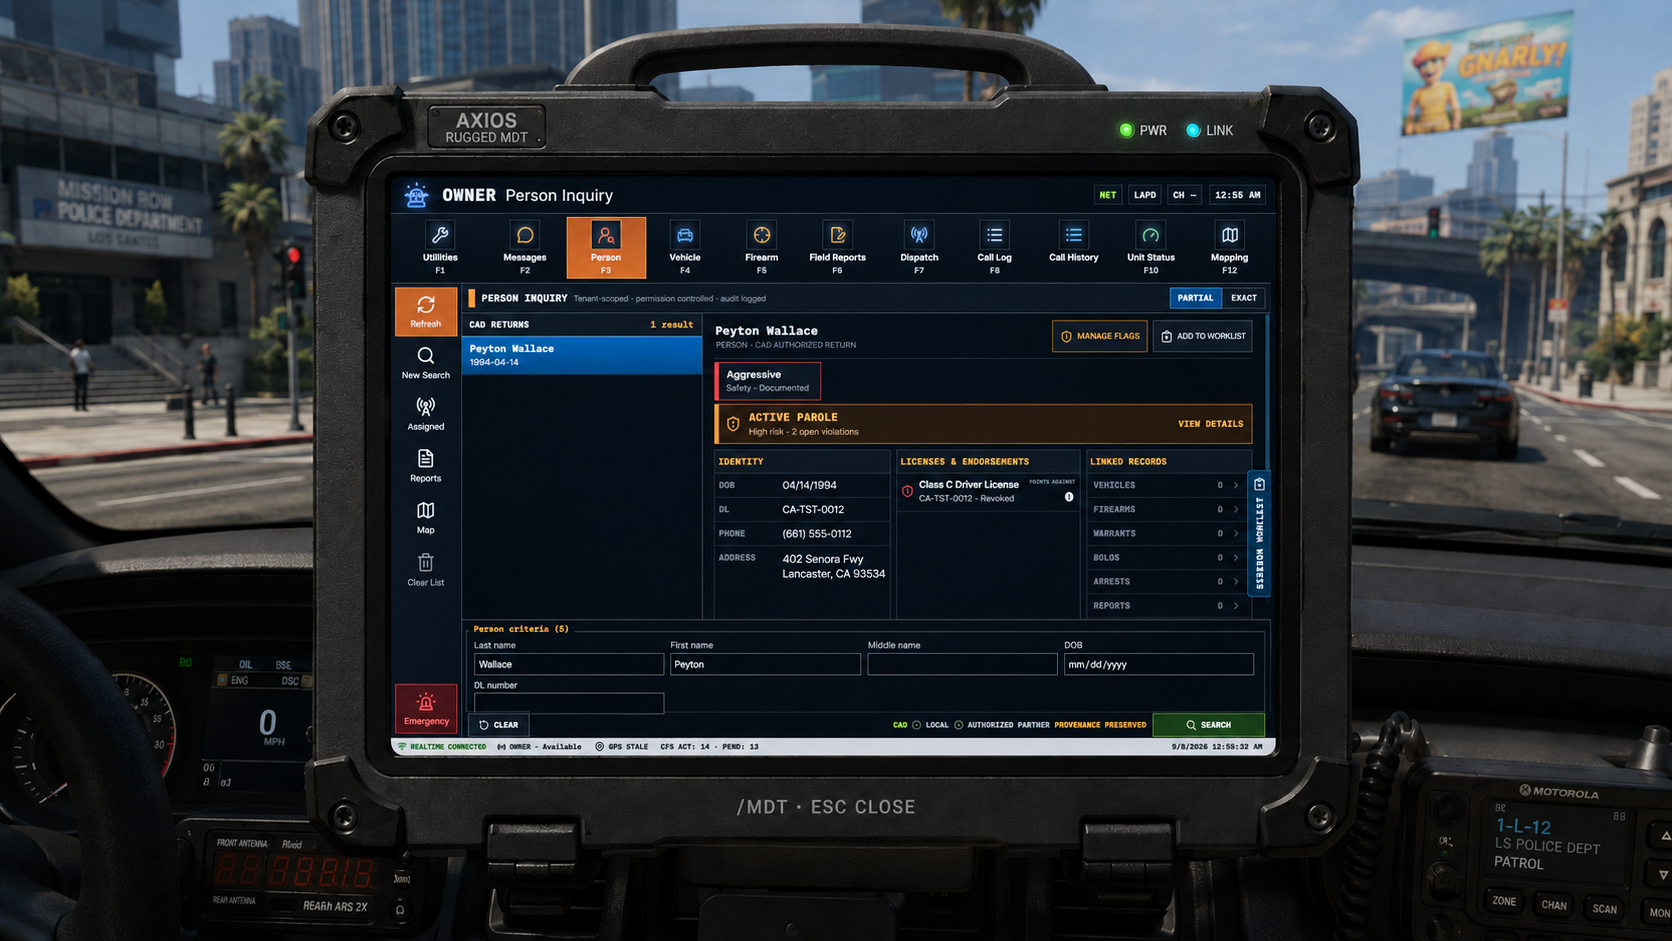Toggle the AUTHORIZED PARTNER source indicator
The height and width of the screenshot is (941, 1672).
click(959, 725)
